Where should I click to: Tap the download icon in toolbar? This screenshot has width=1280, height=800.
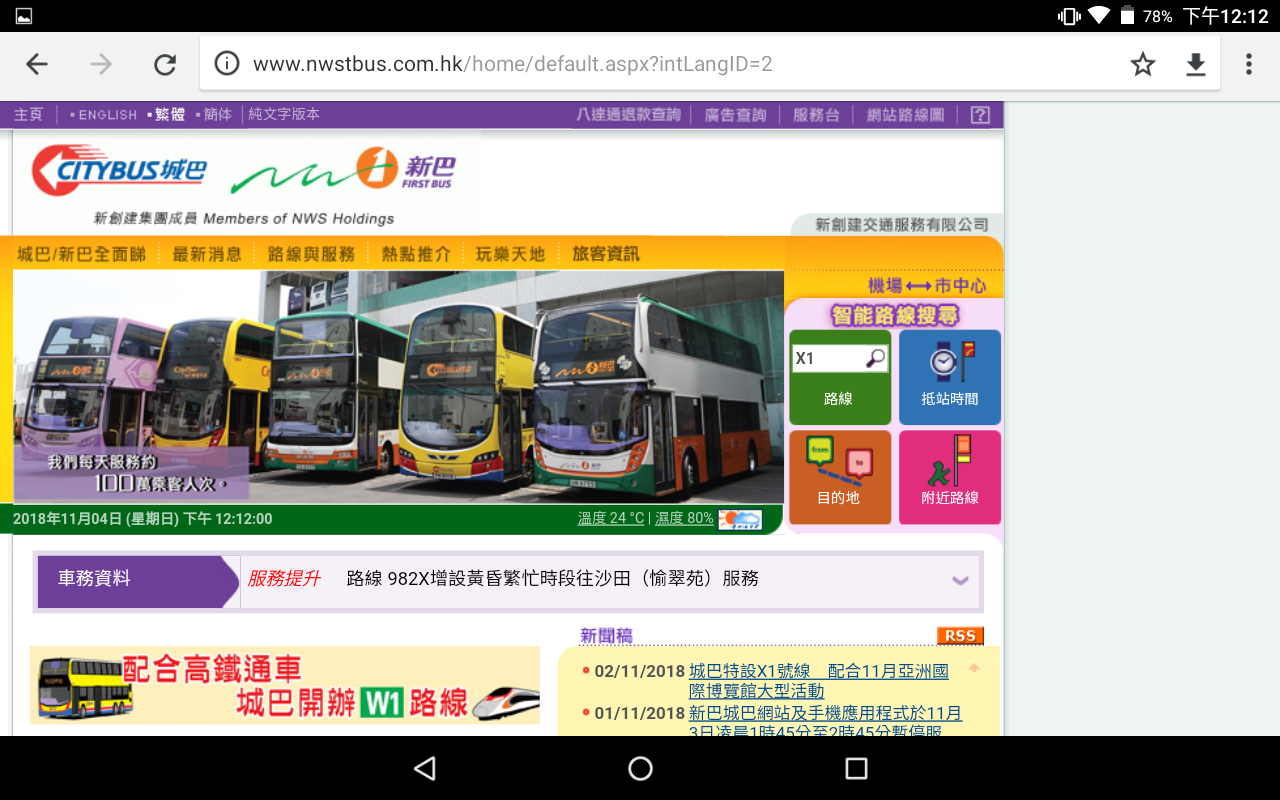coord(1195,64)
